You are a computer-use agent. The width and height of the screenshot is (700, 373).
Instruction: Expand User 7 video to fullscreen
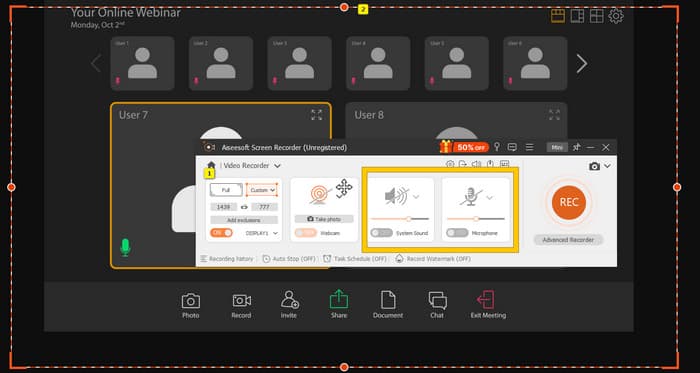click(x=317, y=115)
